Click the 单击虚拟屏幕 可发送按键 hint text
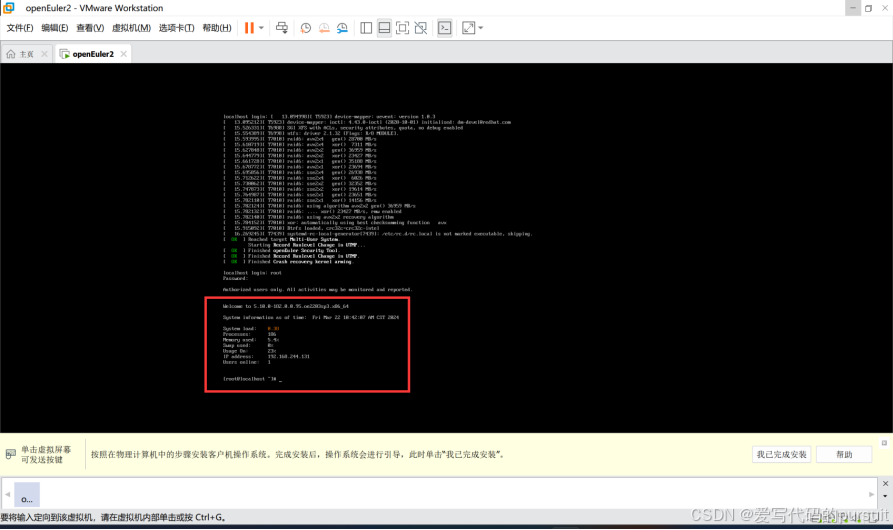This screenshot has height=530, width=893. pyautogui.click(x=46, y=454)
